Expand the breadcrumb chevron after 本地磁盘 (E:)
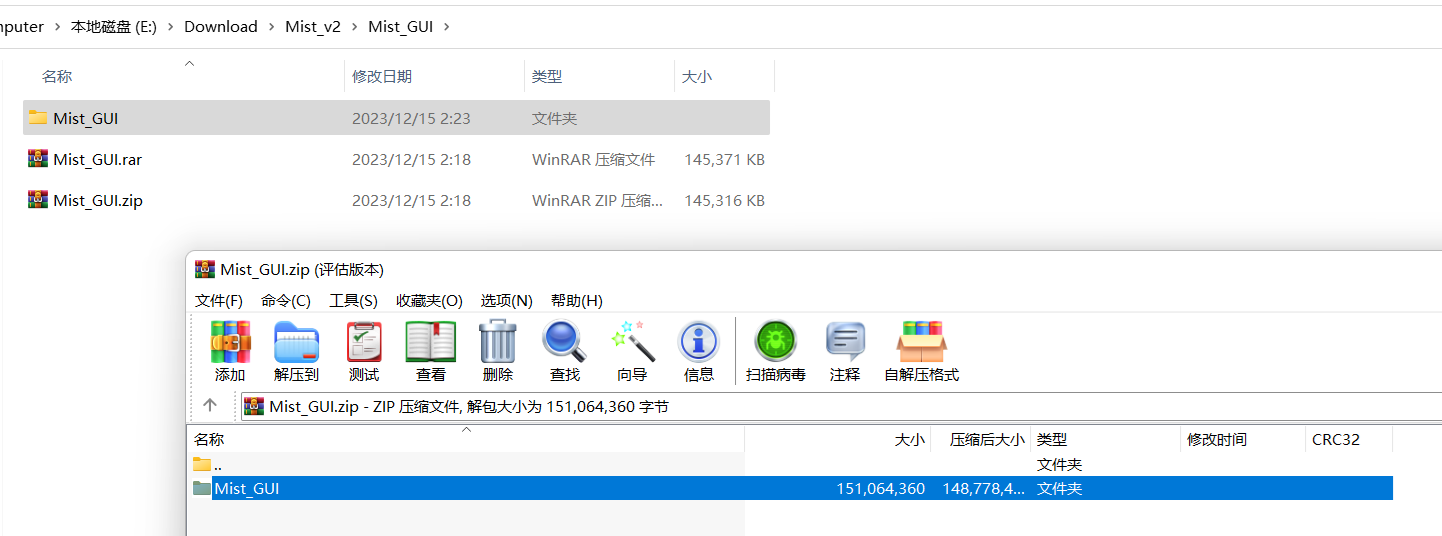 (170, 27)
